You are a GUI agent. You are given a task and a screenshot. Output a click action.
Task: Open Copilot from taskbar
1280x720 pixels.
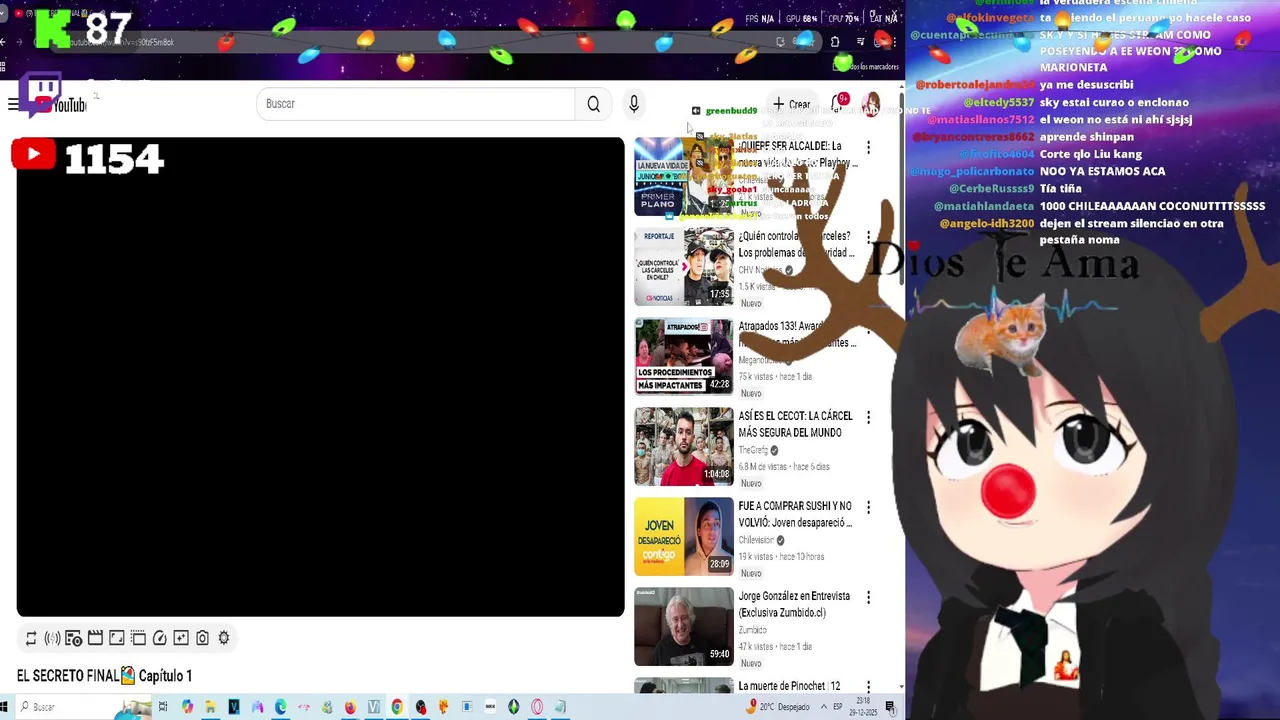(187, 707)
